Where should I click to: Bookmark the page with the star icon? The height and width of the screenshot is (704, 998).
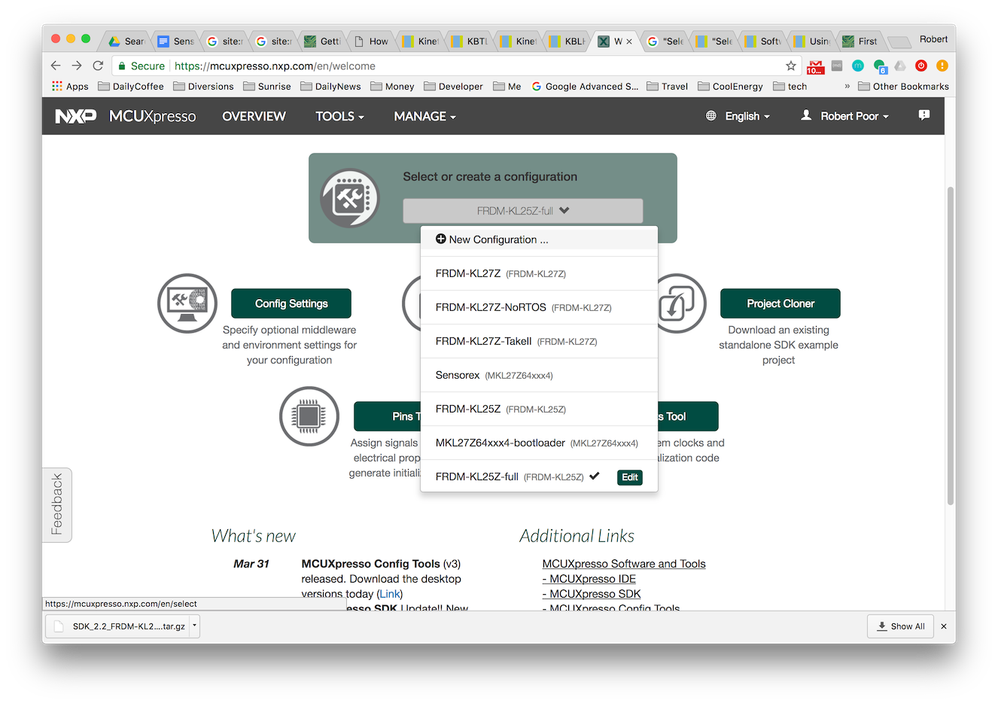tap(791, 66)
